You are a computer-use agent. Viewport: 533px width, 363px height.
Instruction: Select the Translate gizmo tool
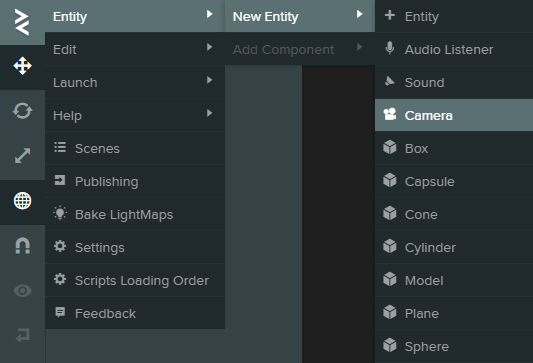click(22, 66)
